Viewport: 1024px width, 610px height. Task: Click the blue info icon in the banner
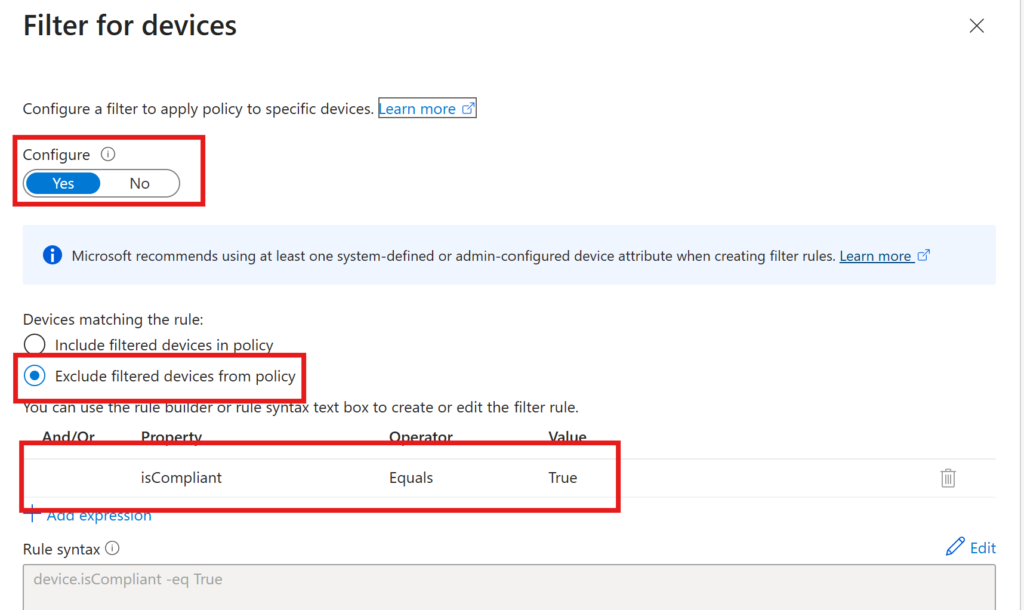point(52,256)
